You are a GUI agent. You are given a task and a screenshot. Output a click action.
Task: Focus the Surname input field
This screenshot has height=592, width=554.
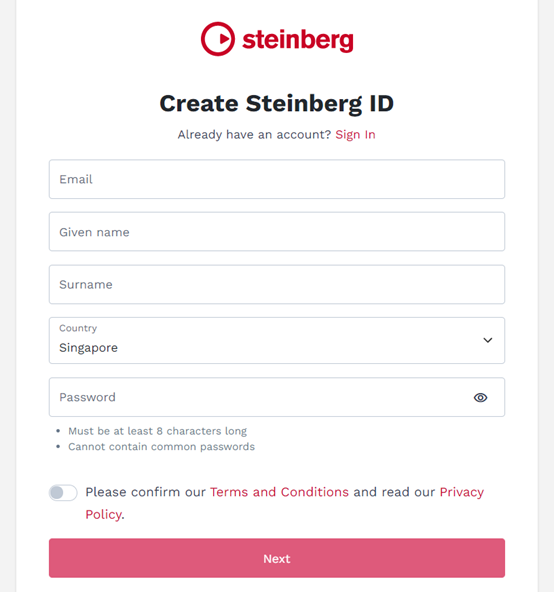(277, 284)
